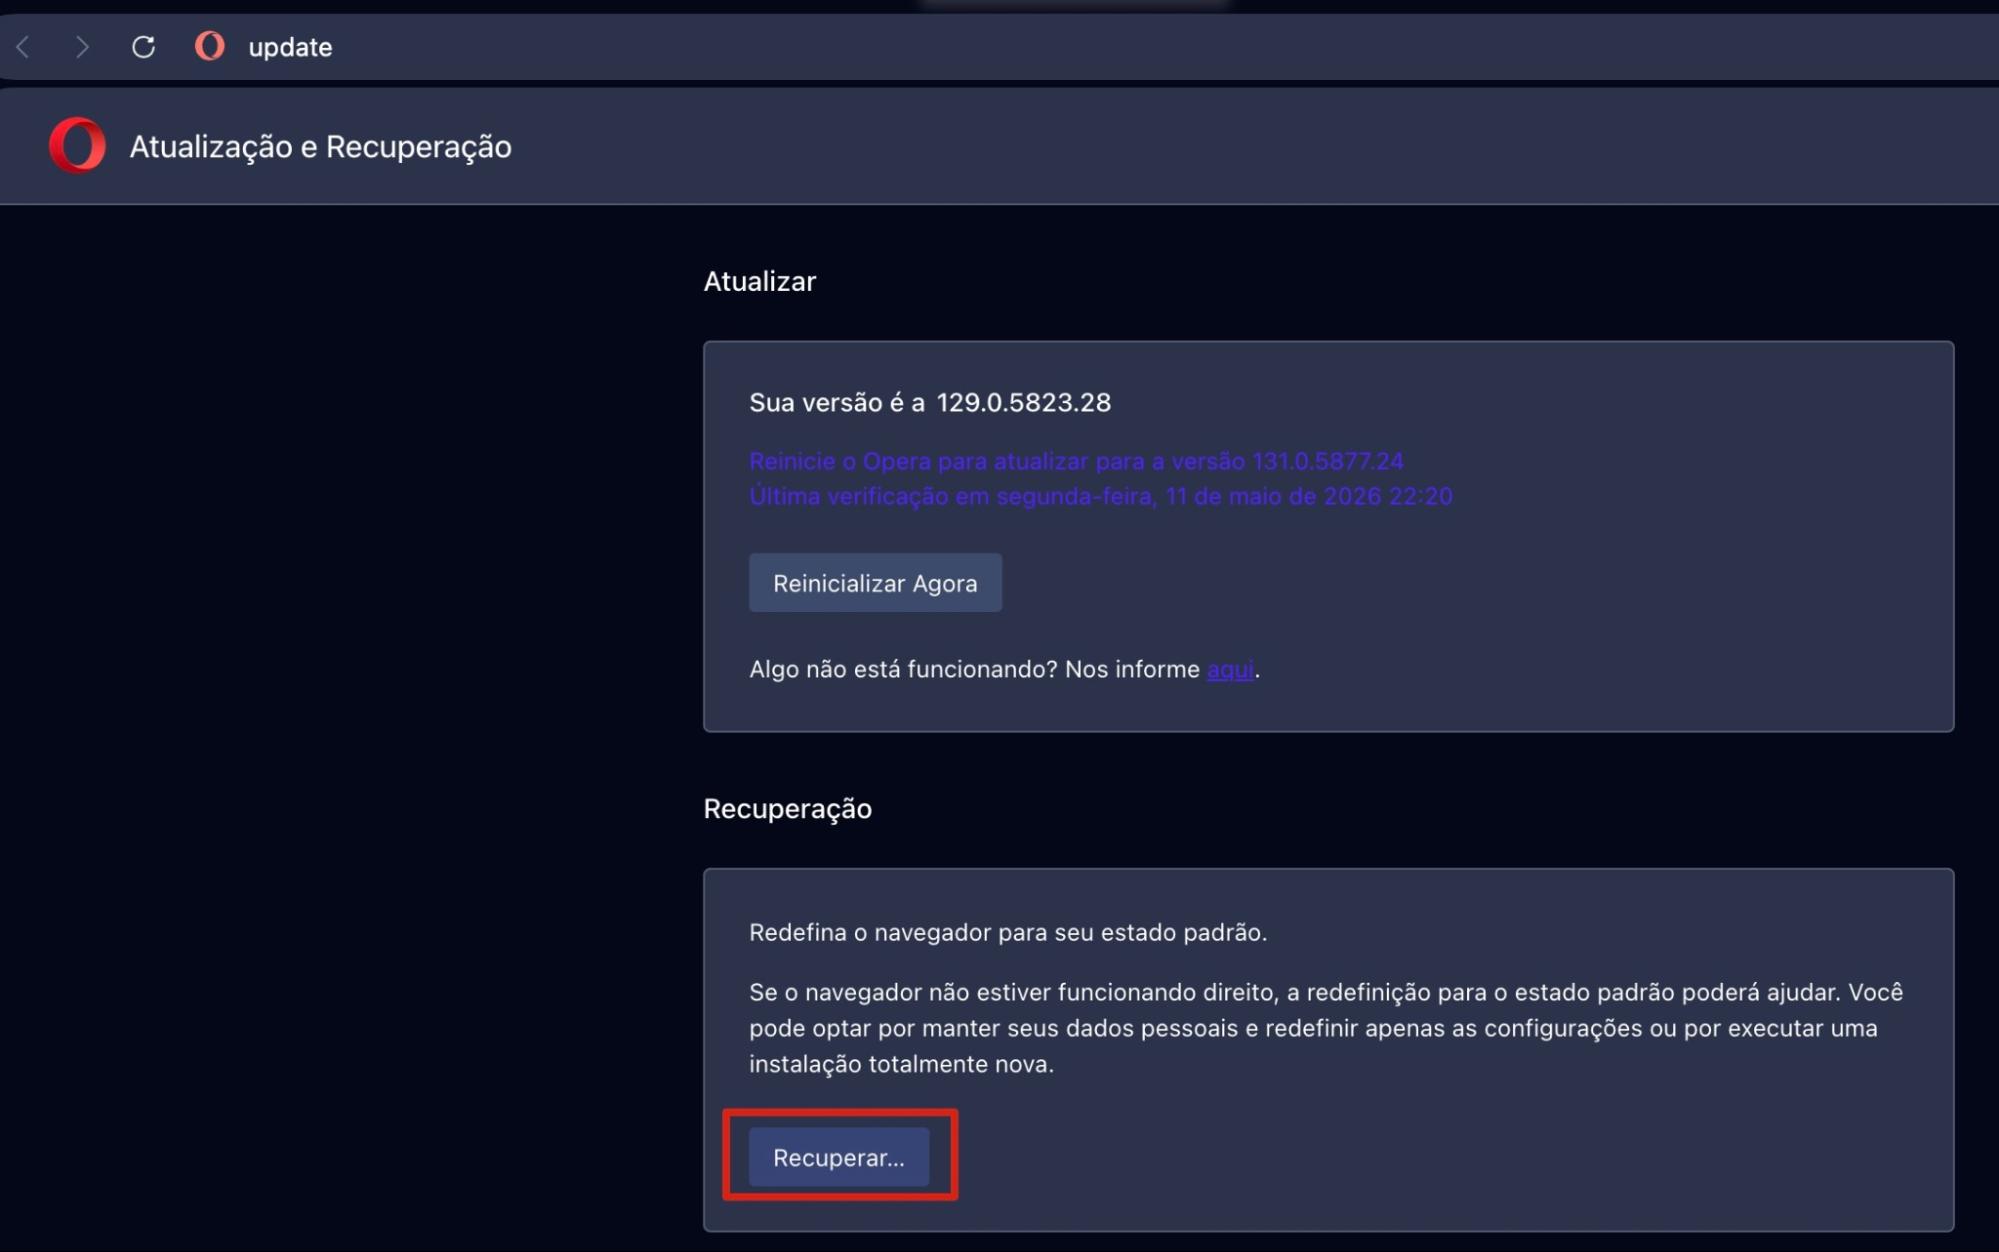Select the version number 129.0.5823.28

1023,402
